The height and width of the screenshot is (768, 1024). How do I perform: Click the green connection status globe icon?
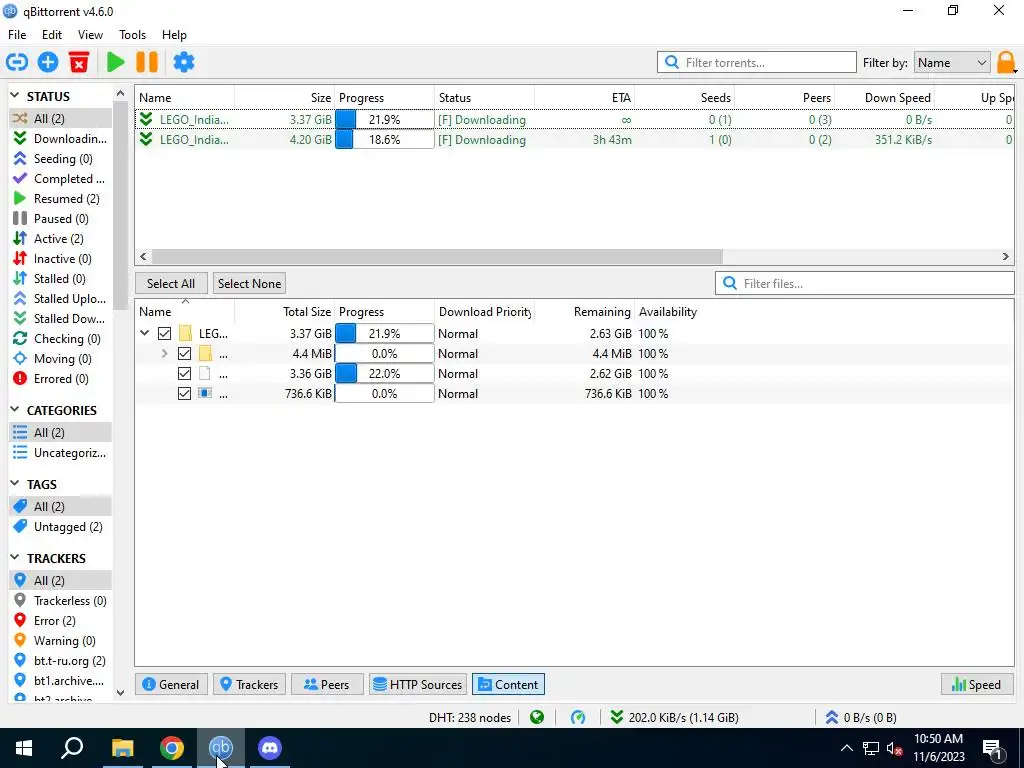coord(537,718)
